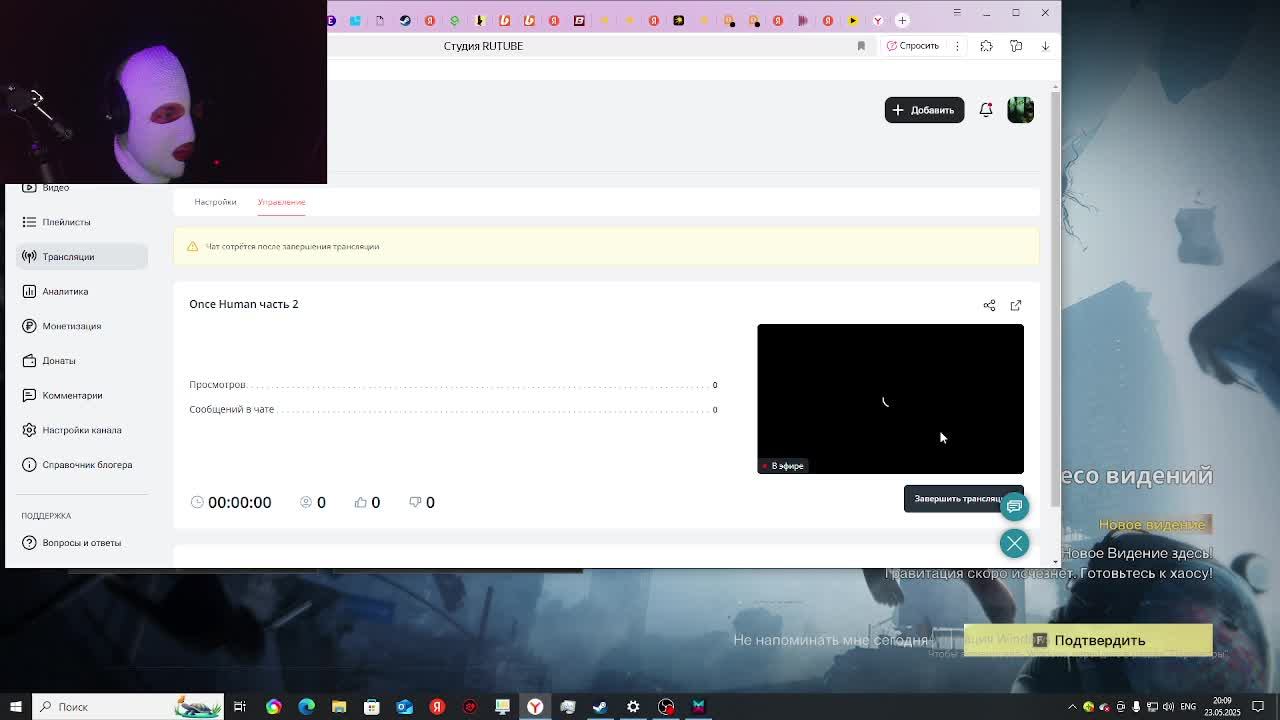Click Сообщений в чате statistics row
Viewport: 1280px width, 720px height.
click(453, 409)
